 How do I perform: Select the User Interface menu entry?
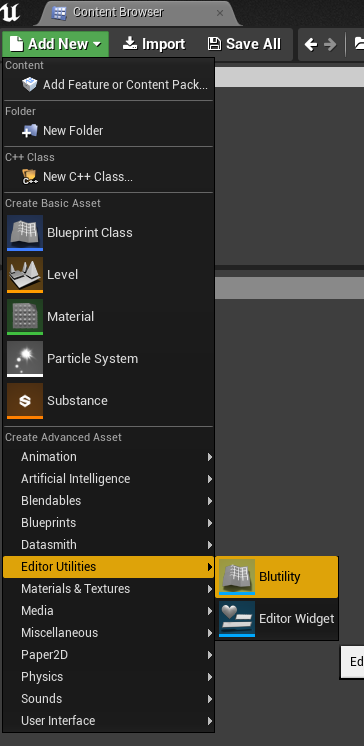108,721
